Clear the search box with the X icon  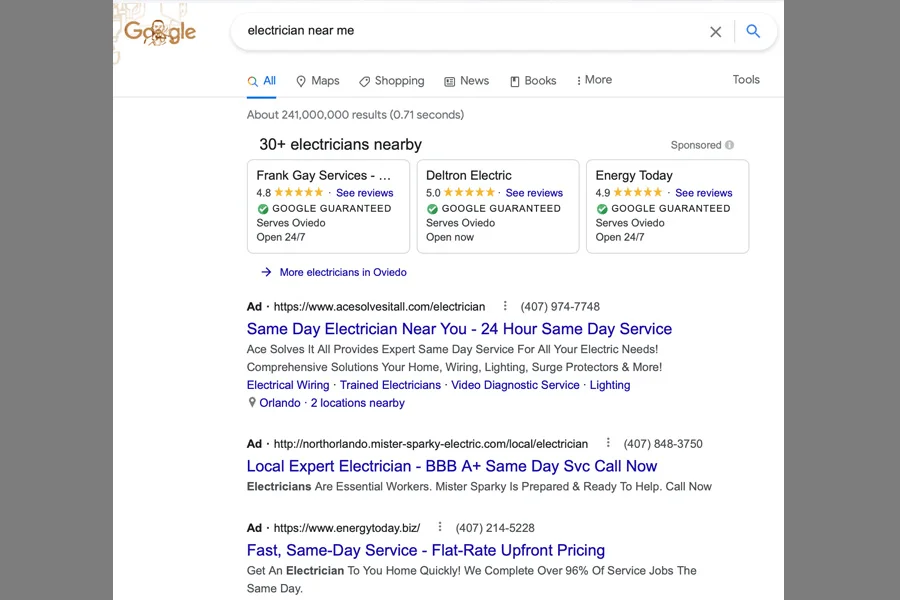(715, 32)
